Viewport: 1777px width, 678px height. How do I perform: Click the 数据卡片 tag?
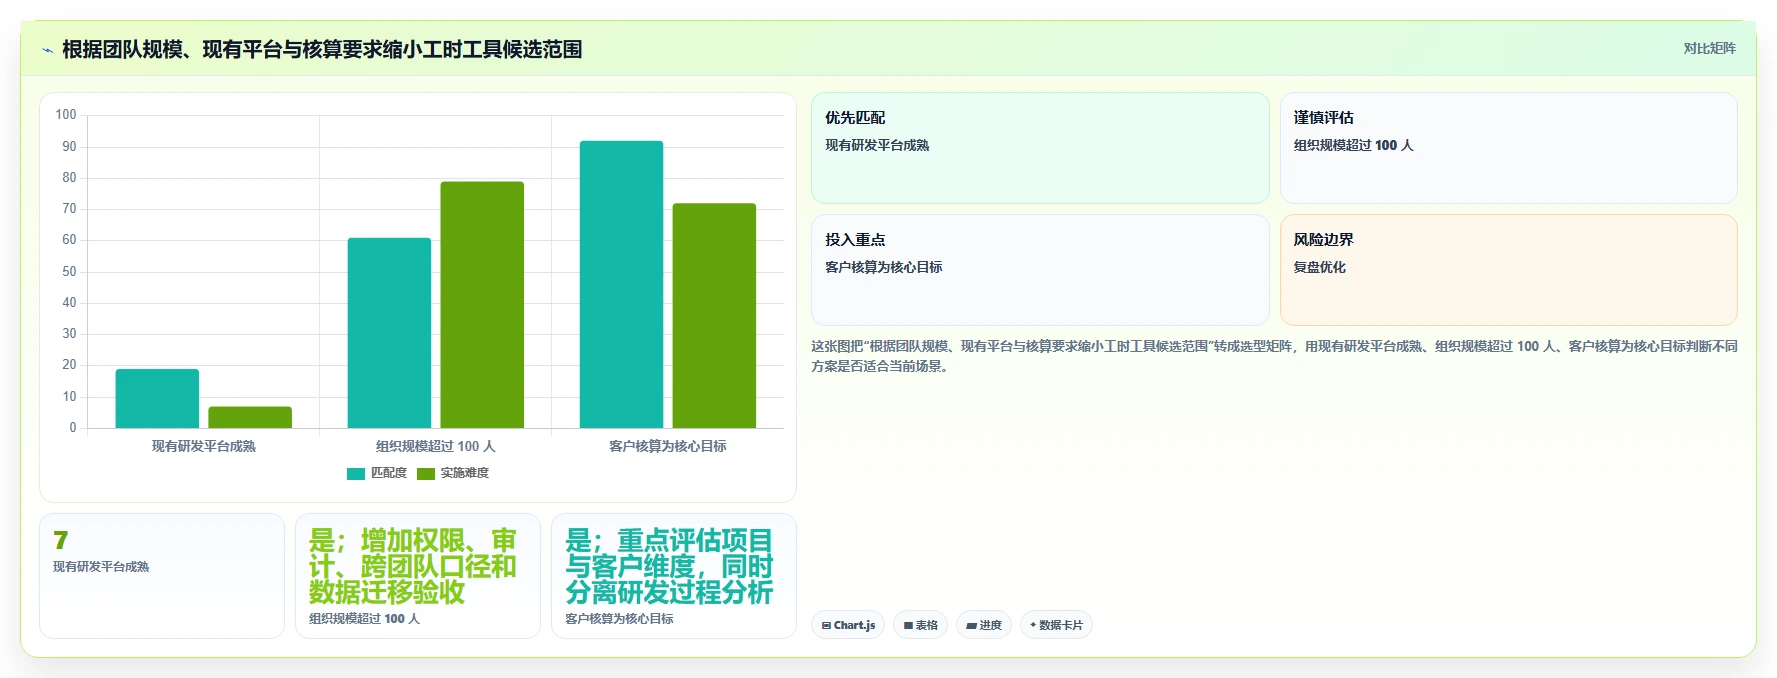(1056, 625)
